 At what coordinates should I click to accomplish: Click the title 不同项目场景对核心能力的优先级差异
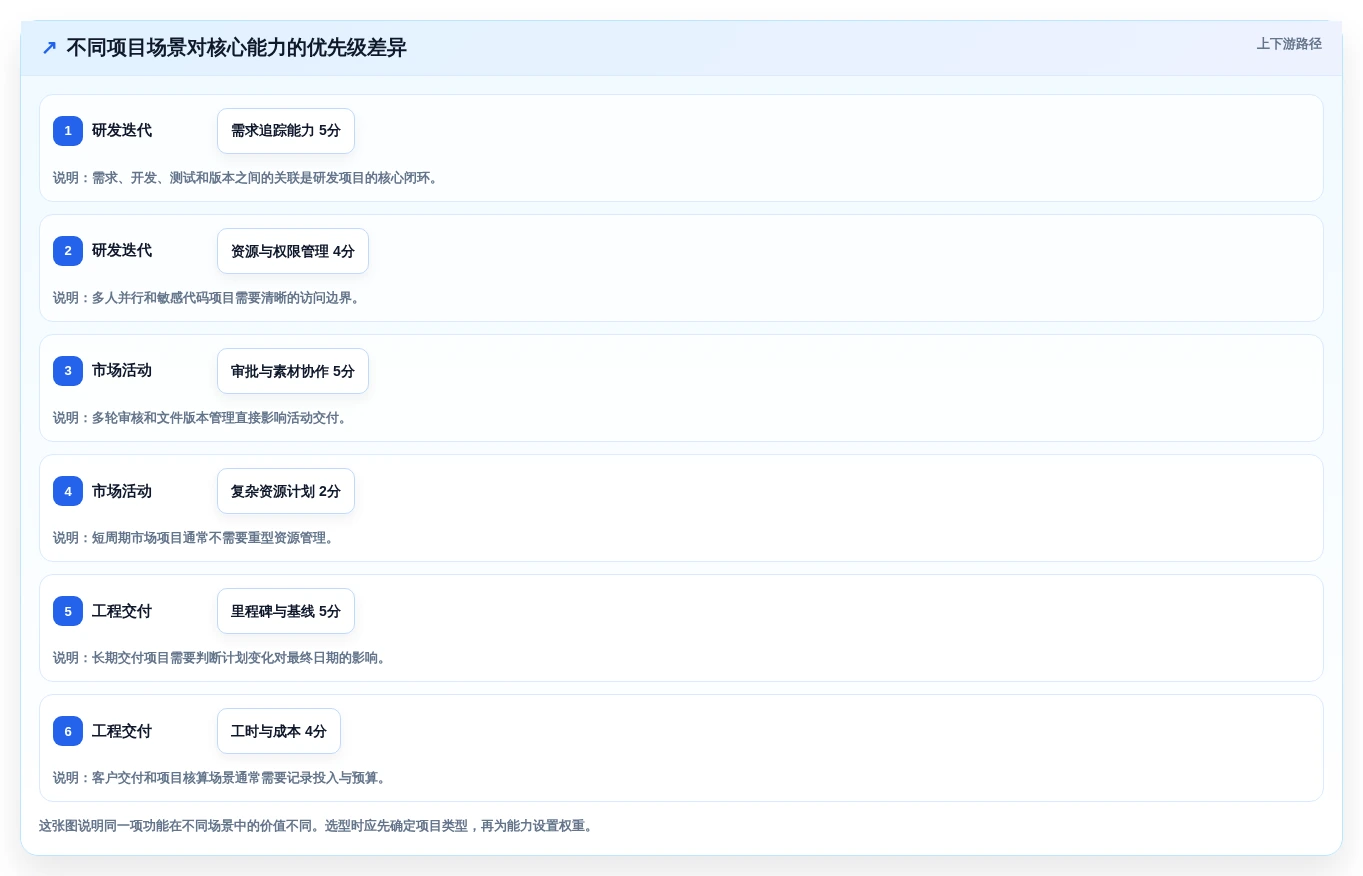[237, 48]
